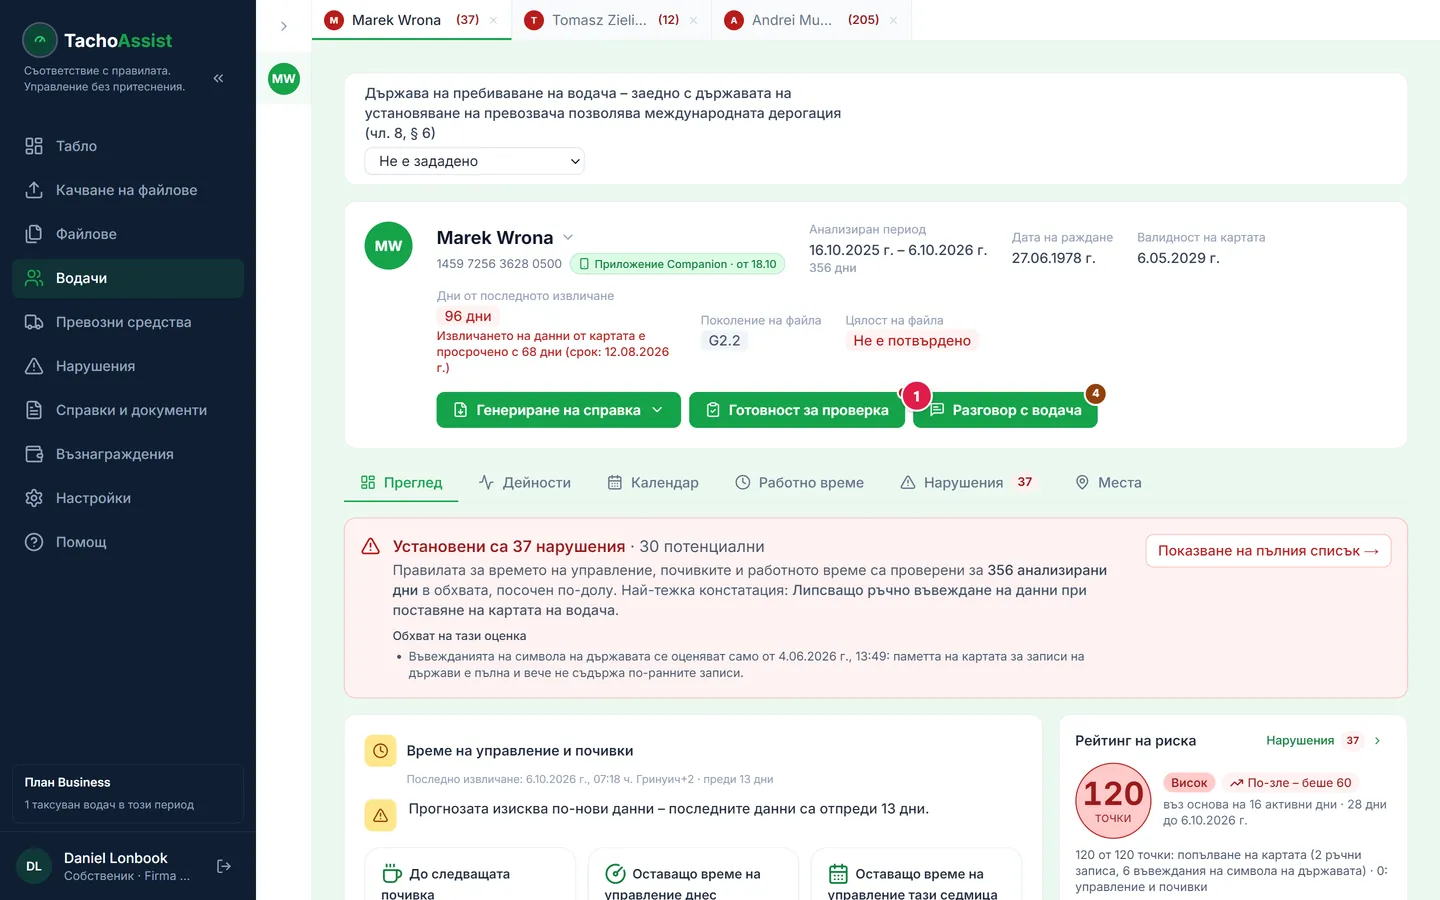Click the yellow warning icon beside Прогнозата
Screen dimensions: 1440x900
tap(381, 816)
